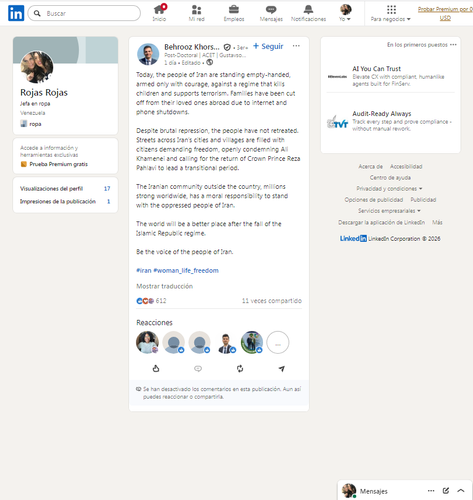The width and height of the screenshot is (473, 500).
Task: Open Centro de ayuda link
Action: pos(390,177)
